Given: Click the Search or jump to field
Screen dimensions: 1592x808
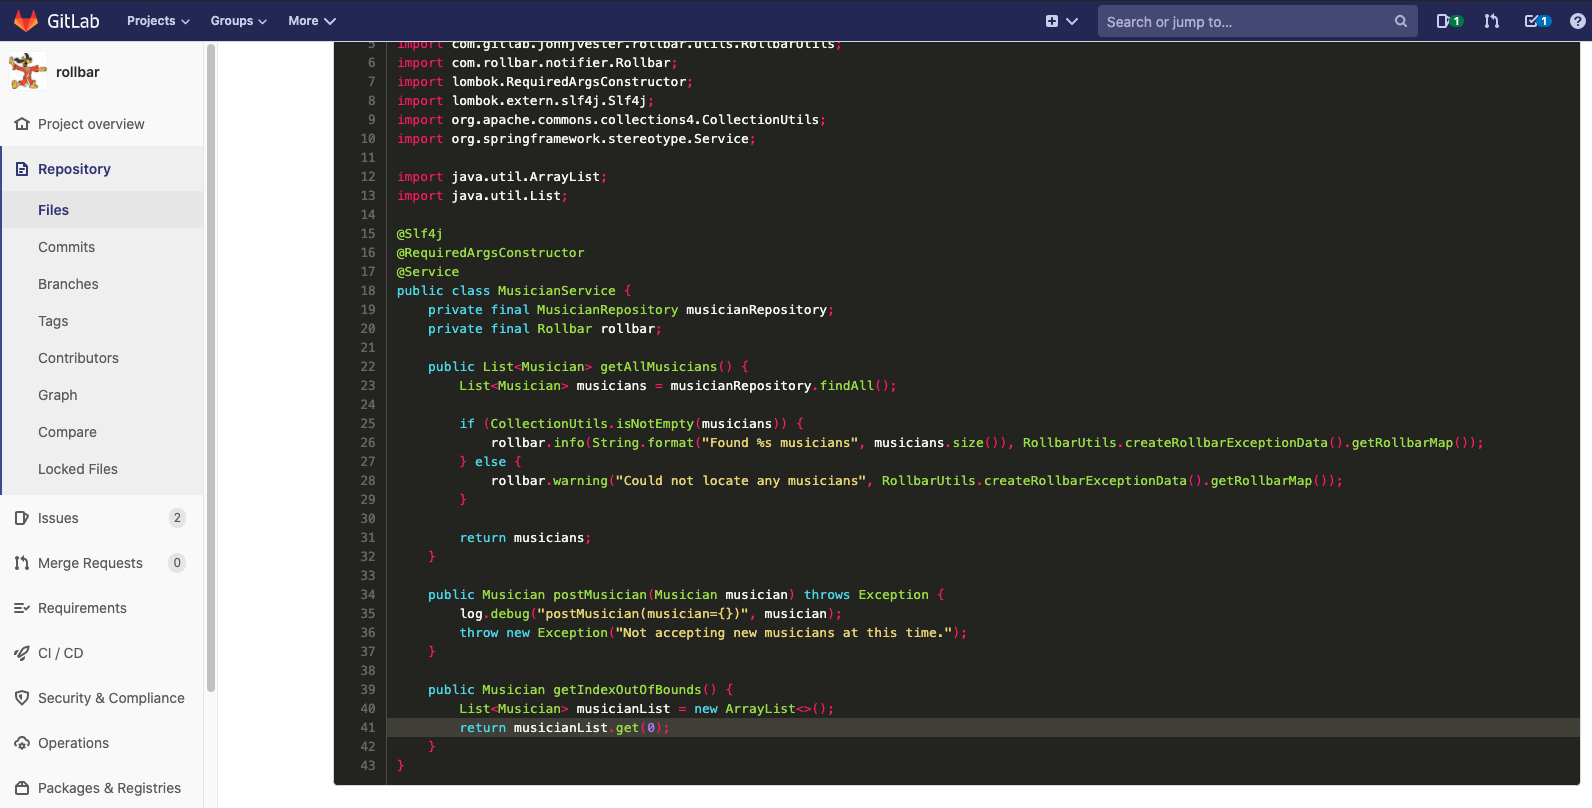Looking at the screenshot, I should 1245,21.
